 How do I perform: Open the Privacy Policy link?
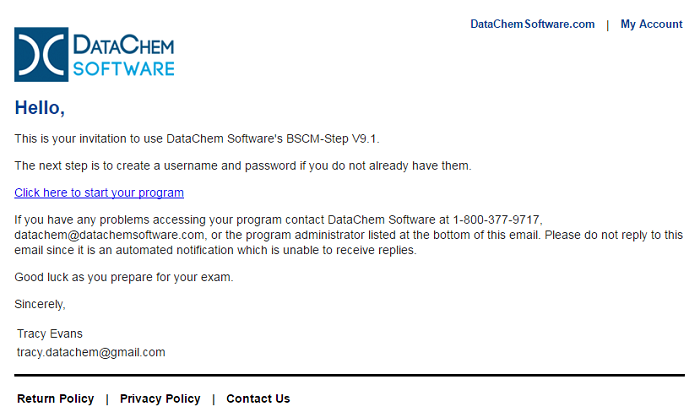tap(160, 398)
